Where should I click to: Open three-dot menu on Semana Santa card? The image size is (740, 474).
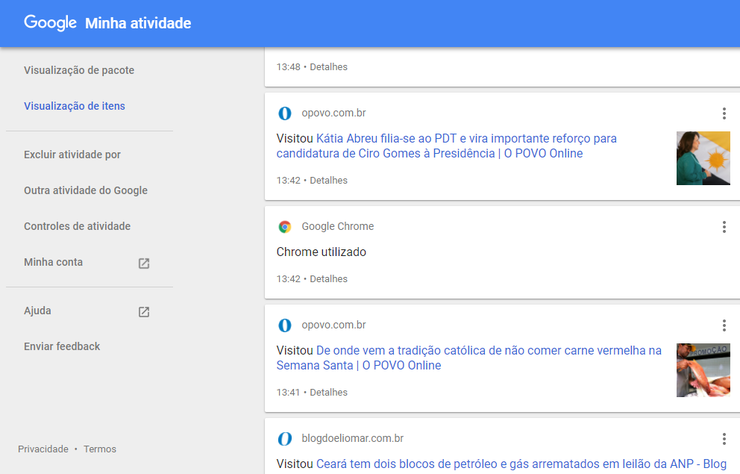click(x=724, y=326)
